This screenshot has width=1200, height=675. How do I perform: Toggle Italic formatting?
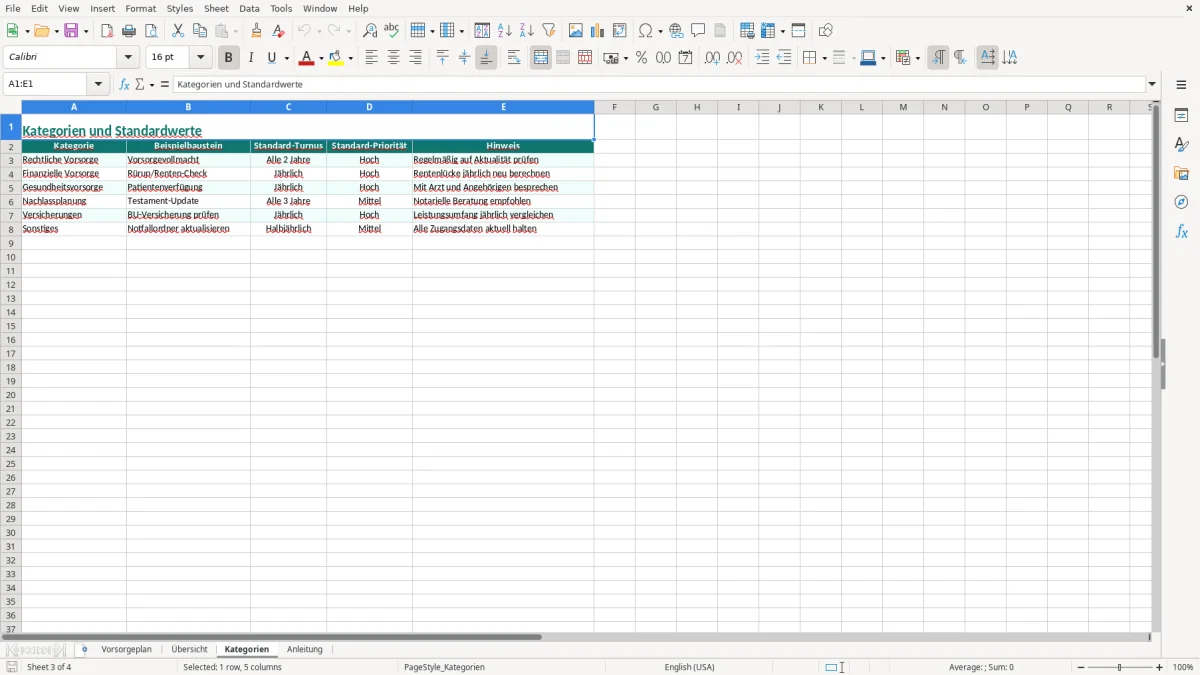click(251, 58)
